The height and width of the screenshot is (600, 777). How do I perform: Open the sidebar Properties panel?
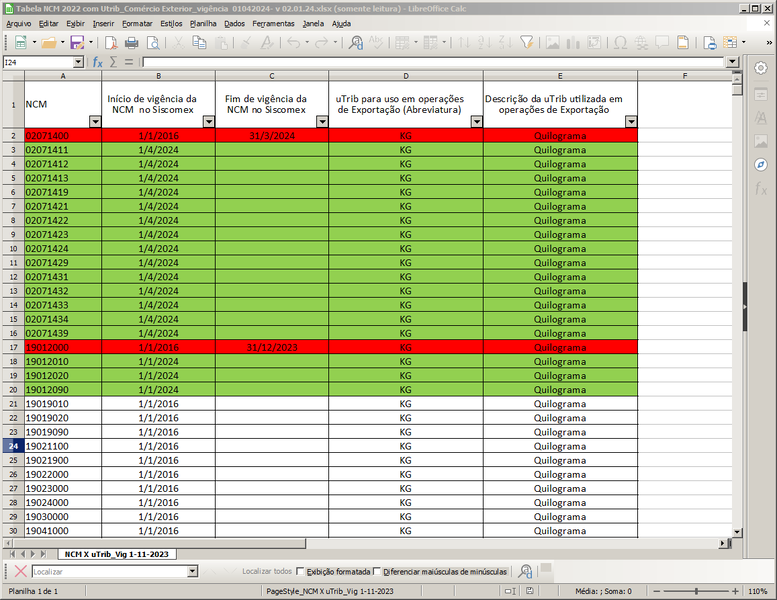pyautogui.click(x=761, y=94)
